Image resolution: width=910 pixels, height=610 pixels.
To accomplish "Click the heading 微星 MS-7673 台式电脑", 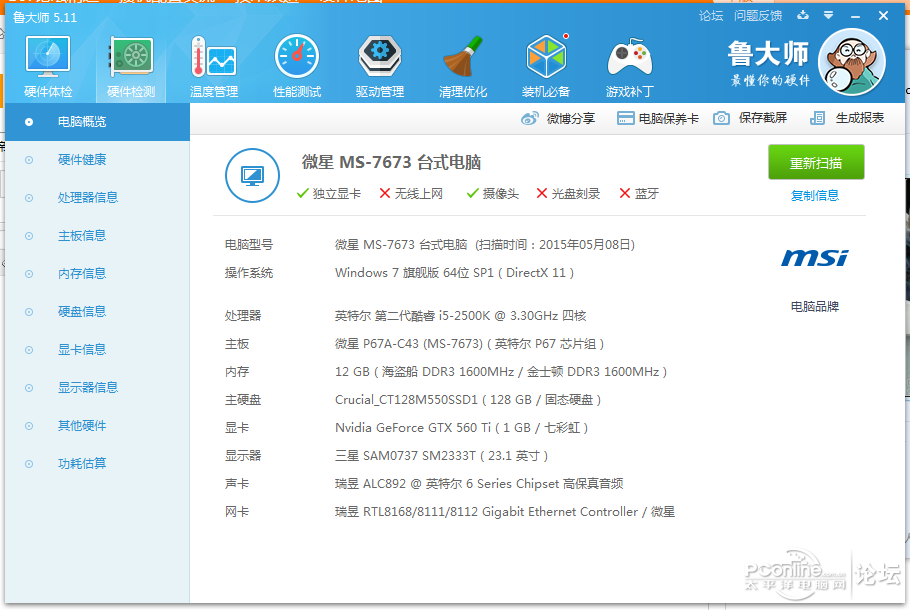I will pos(391,162).
